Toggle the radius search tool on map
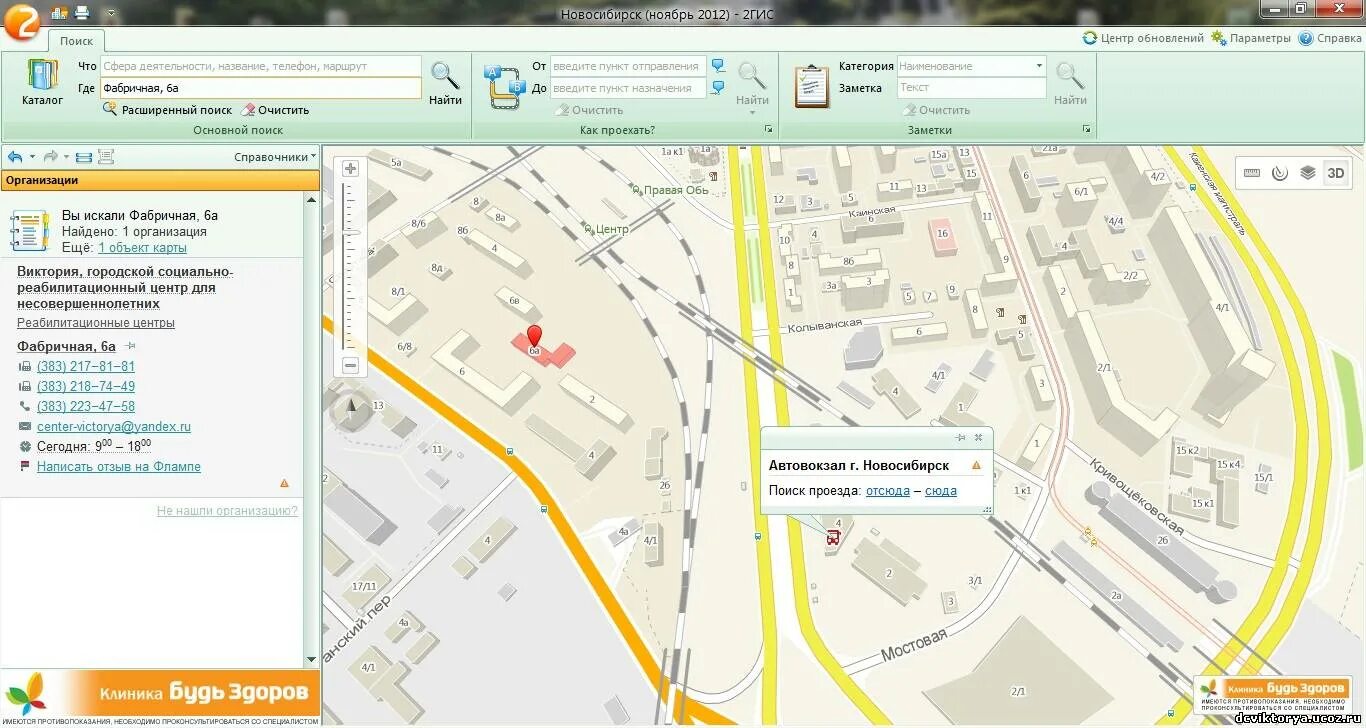This screenshot has height=728, width=1366. pos(1279,173)
